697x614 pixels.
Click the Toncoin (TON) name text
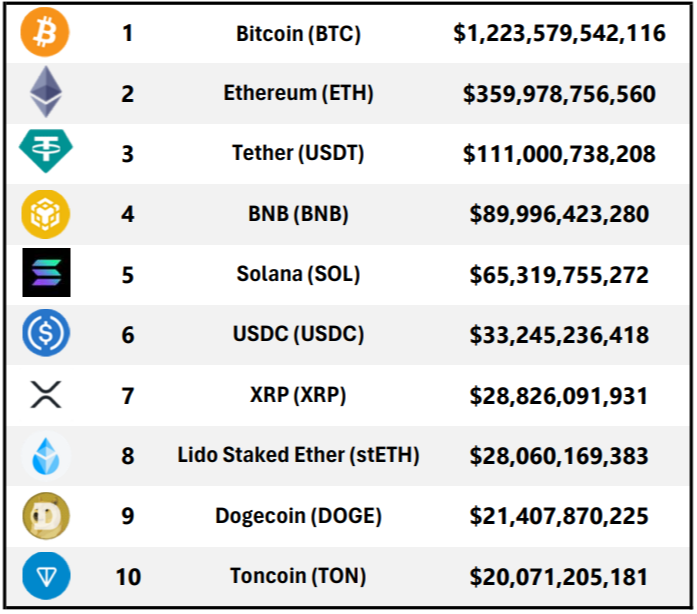[298, 577]
